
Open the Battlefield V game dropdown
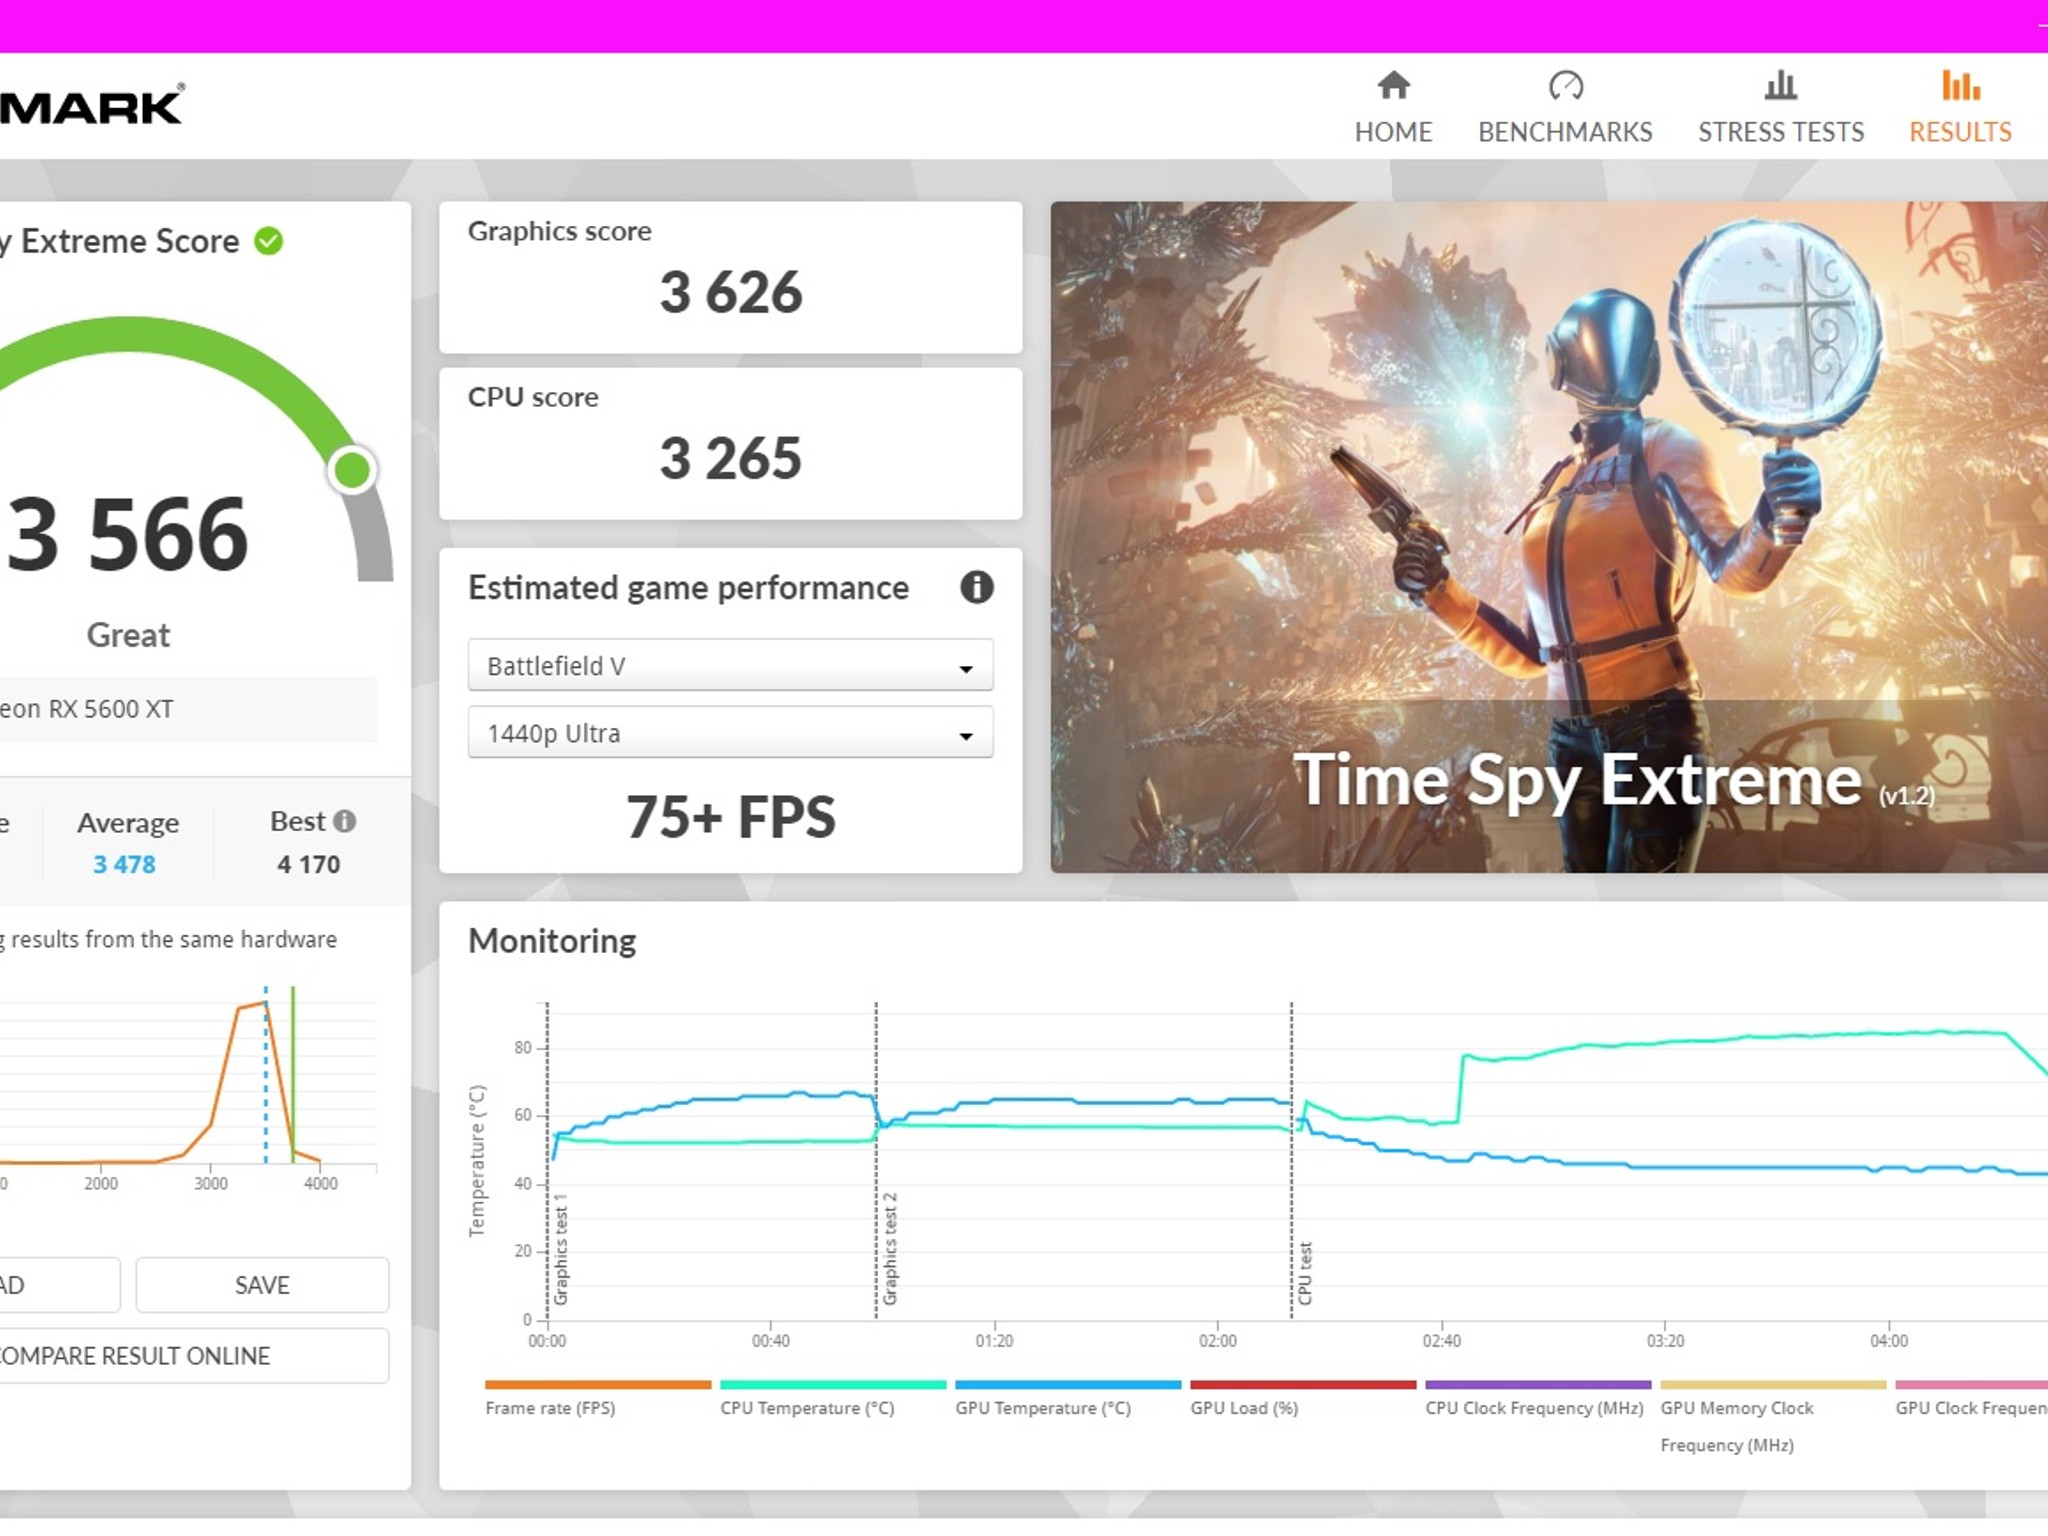click(x=730, y=666)
